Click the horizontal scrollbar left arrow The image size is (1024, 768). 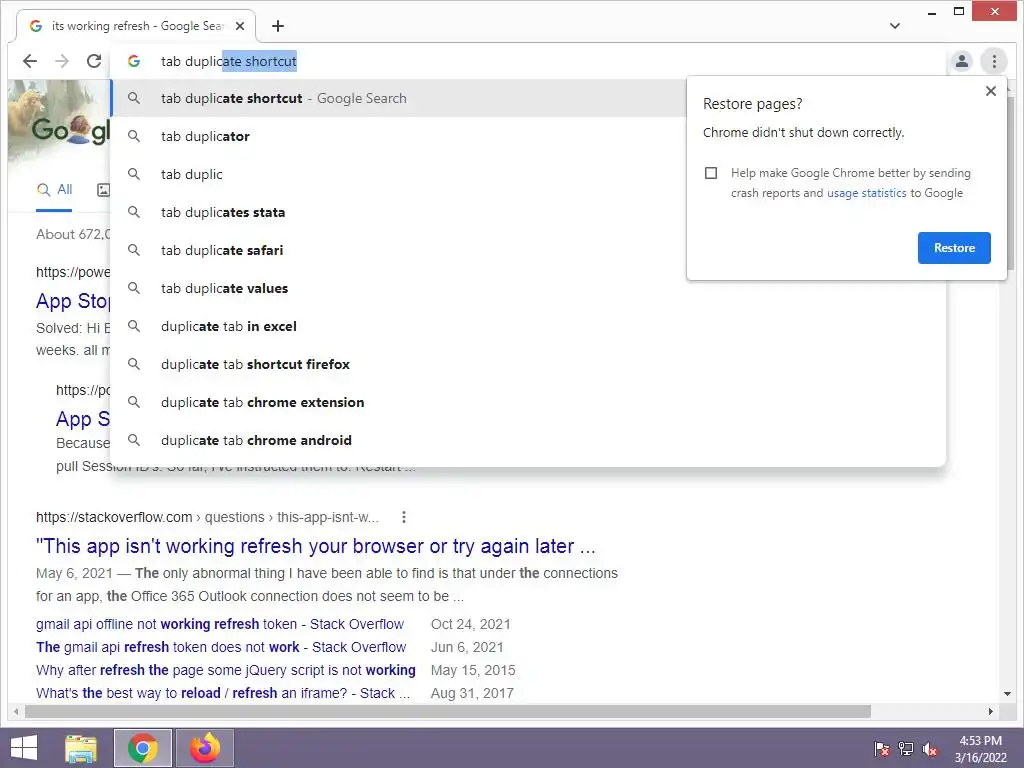pos(16,711)
